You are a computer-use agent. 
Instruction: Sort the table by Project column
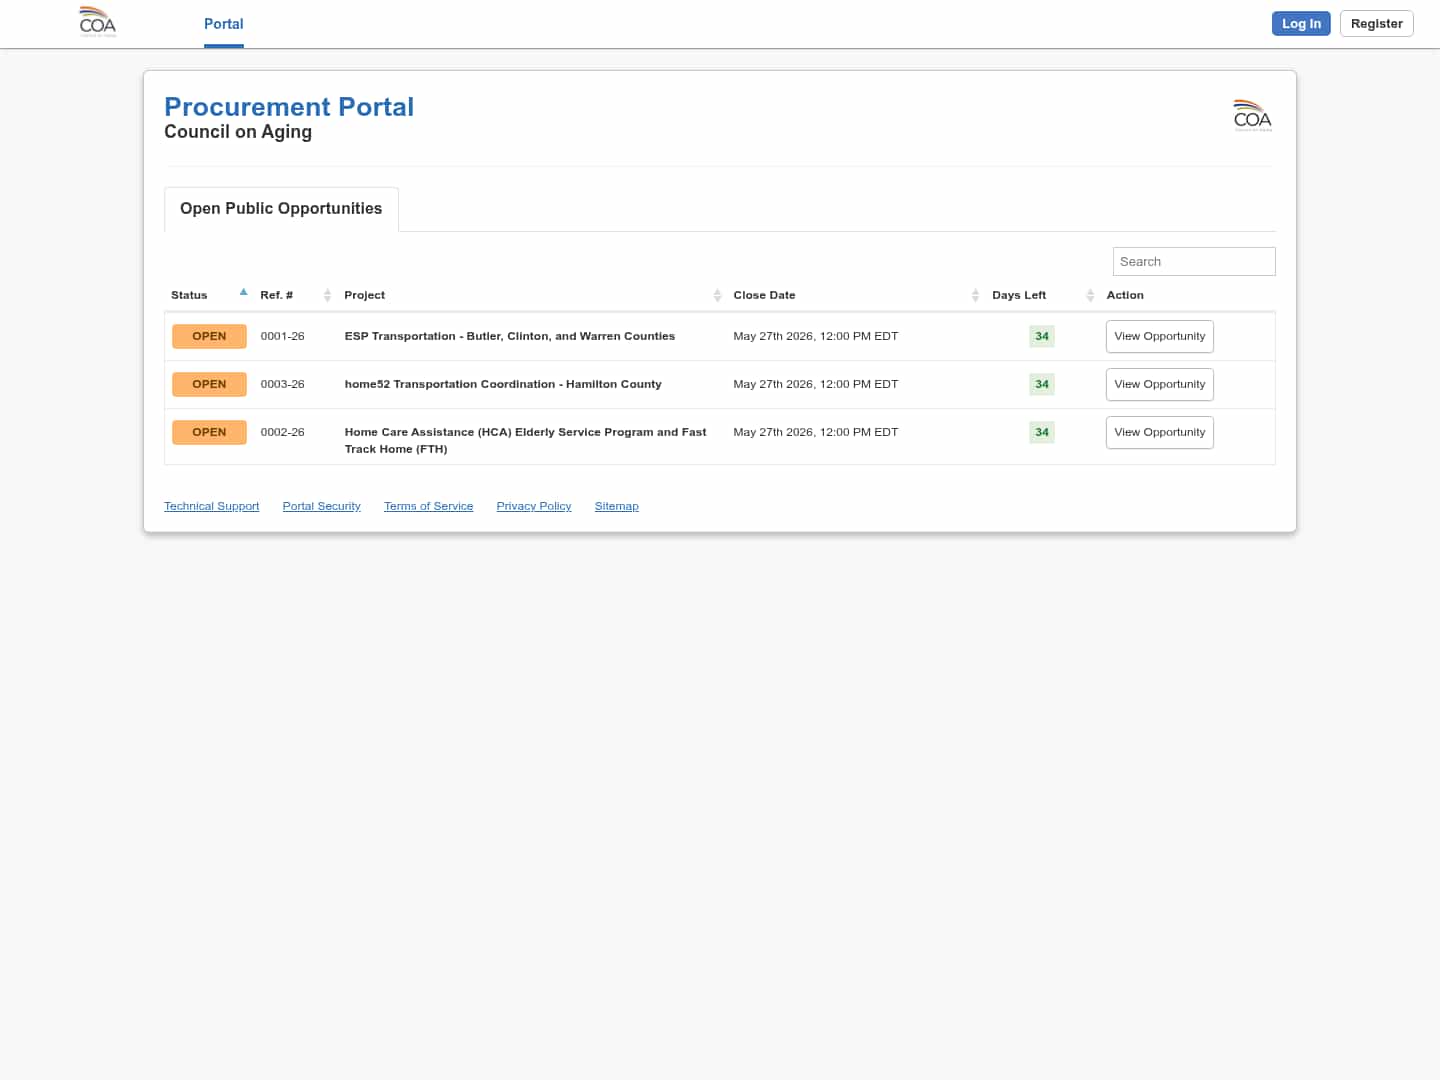click(717, 295)
